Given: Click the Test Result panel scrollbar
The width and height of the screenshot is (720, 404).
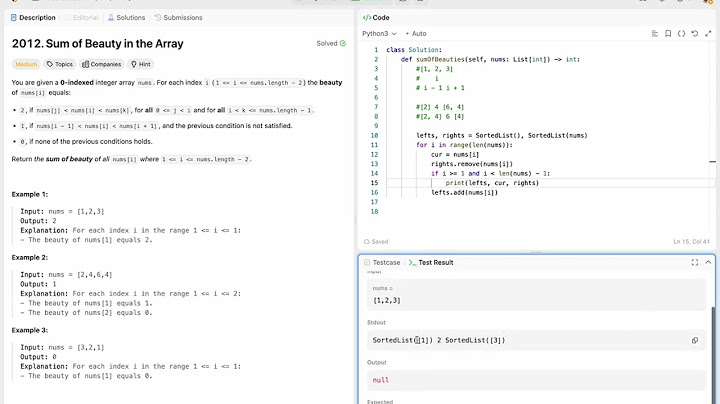Looking at the screenshot, I should pos(713,354).
